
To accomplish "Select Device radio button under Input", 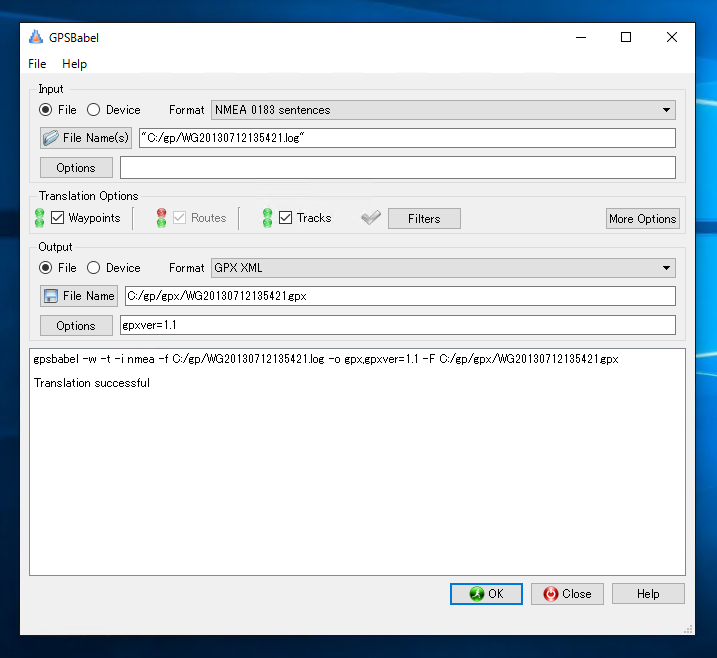I will (x=93, y=110).
